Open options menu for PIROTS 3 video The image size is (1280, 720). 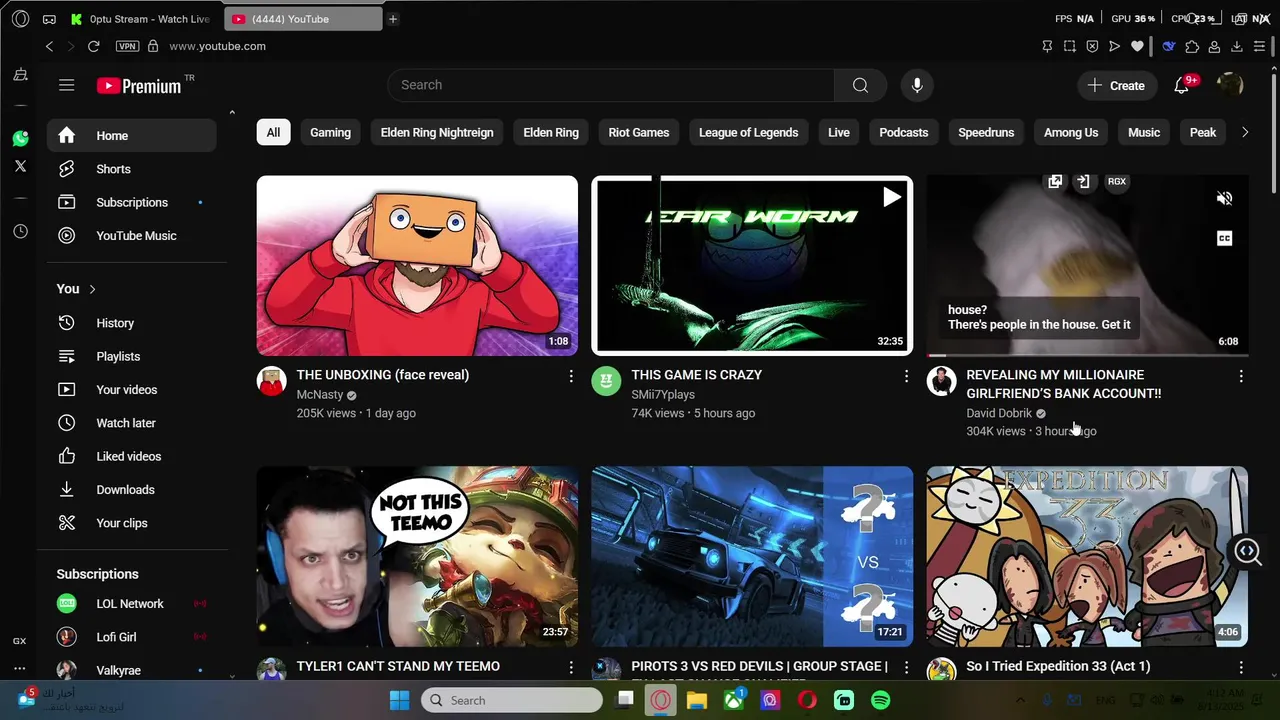click(x=906, y=667)
